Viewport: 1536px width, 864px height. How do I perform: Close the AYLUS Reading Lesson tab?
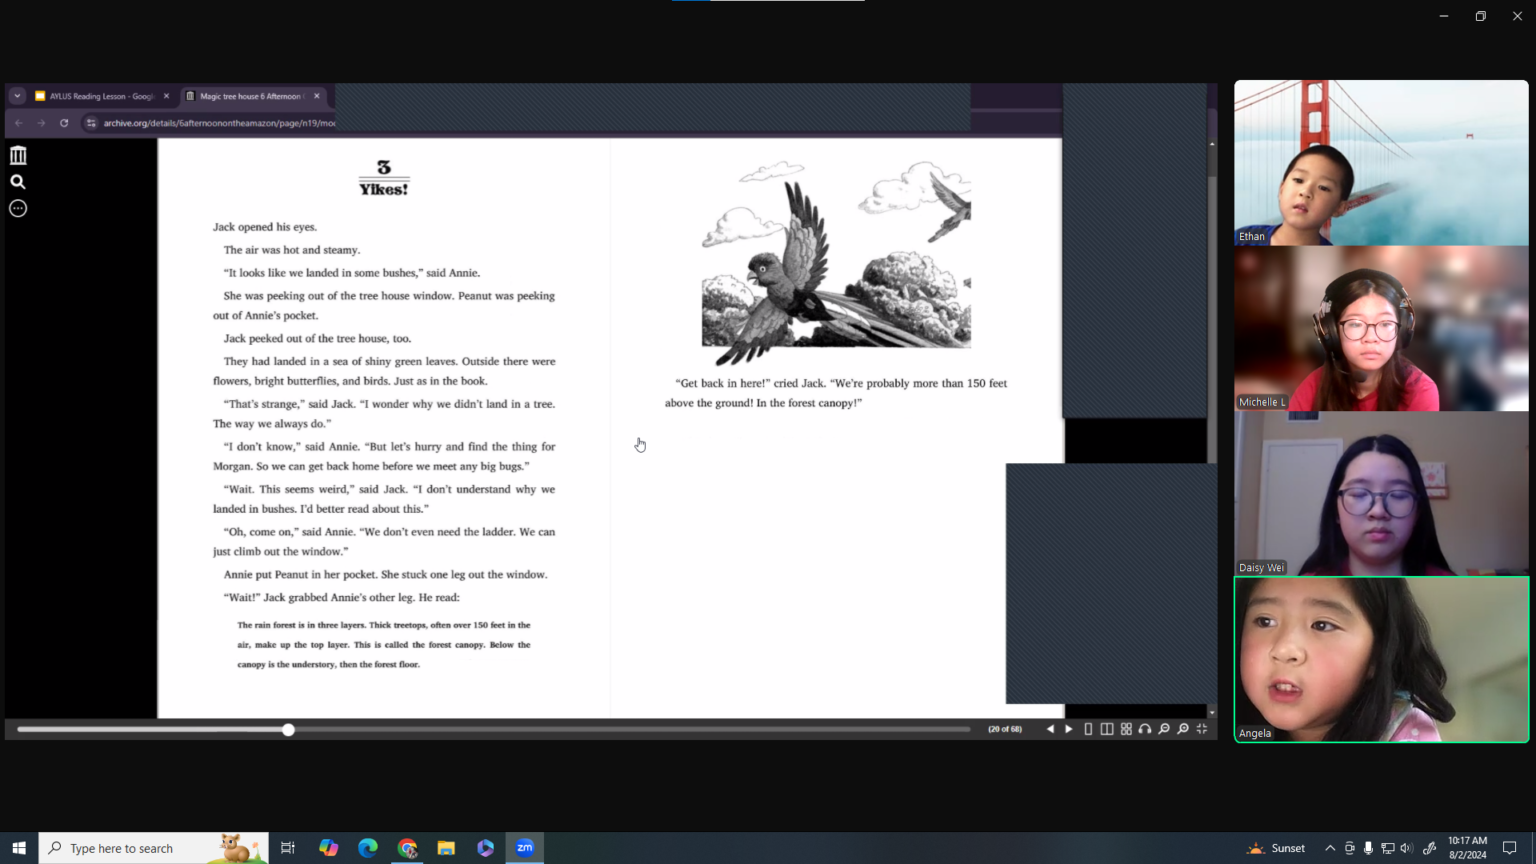click(x=166, y=96)
